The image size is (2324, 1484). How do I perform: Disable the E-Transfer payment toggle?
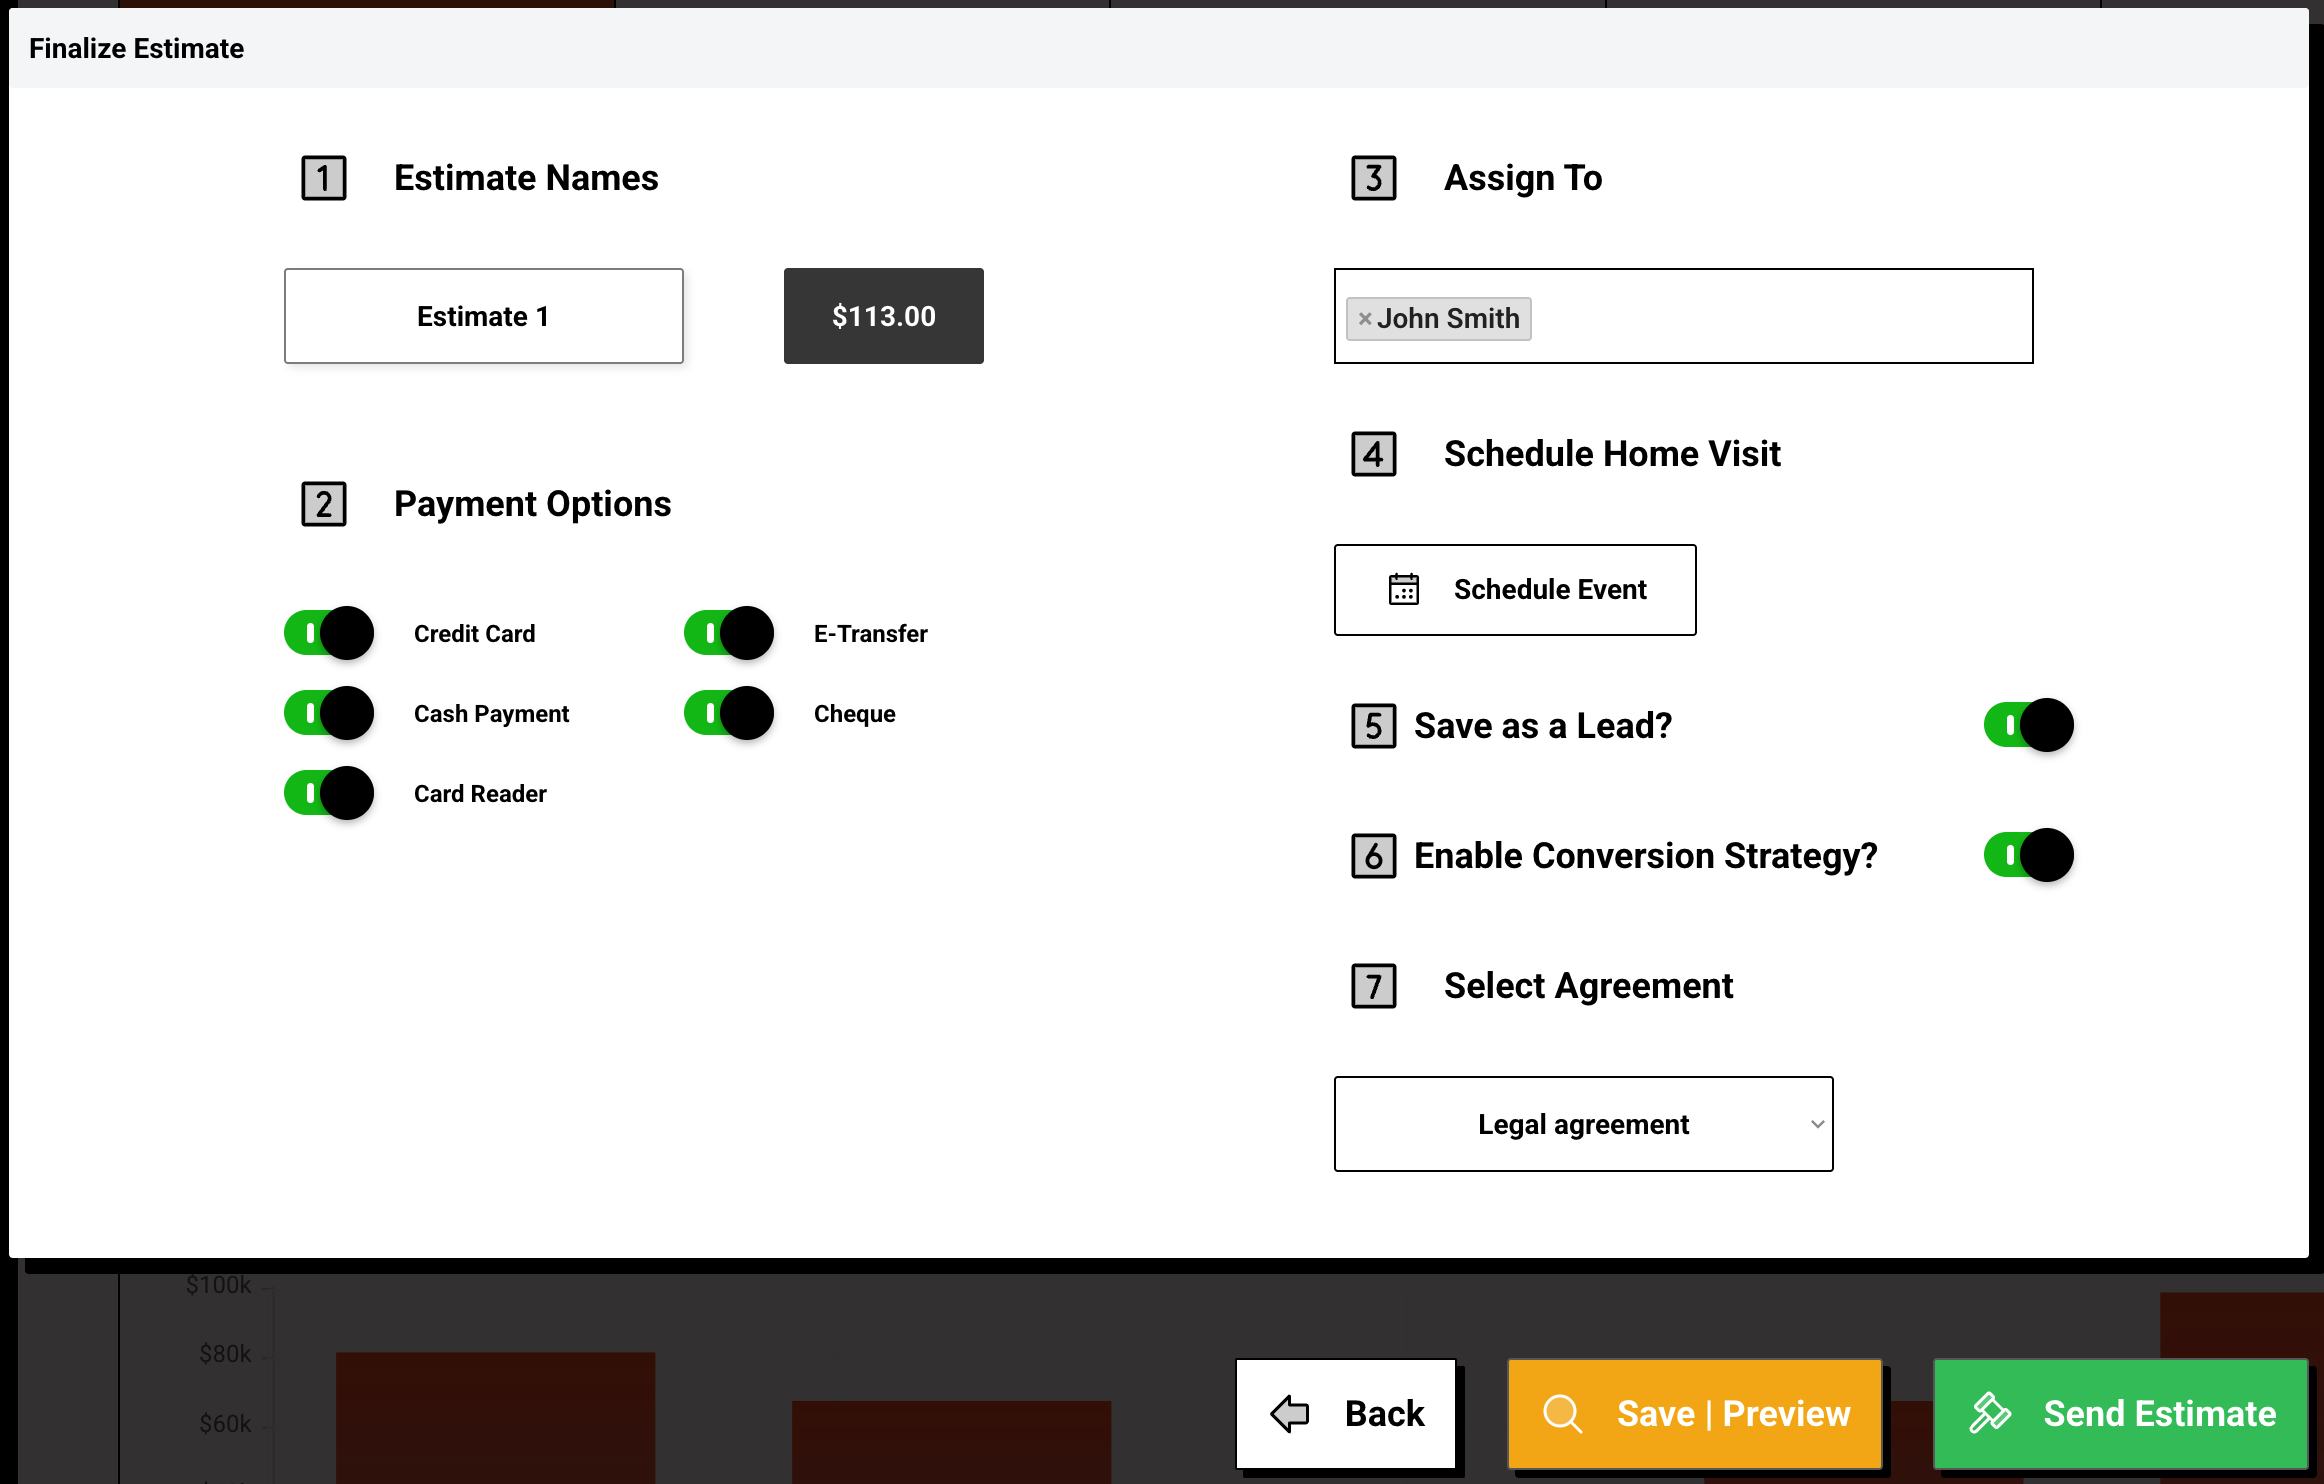tap(729, 633)
